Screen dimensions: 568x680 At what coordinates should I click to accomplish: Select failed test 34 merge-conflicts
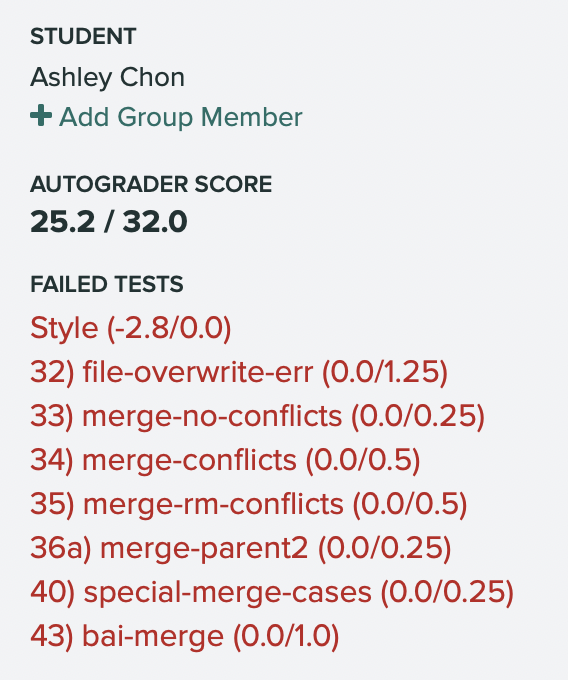click(225, 460)
